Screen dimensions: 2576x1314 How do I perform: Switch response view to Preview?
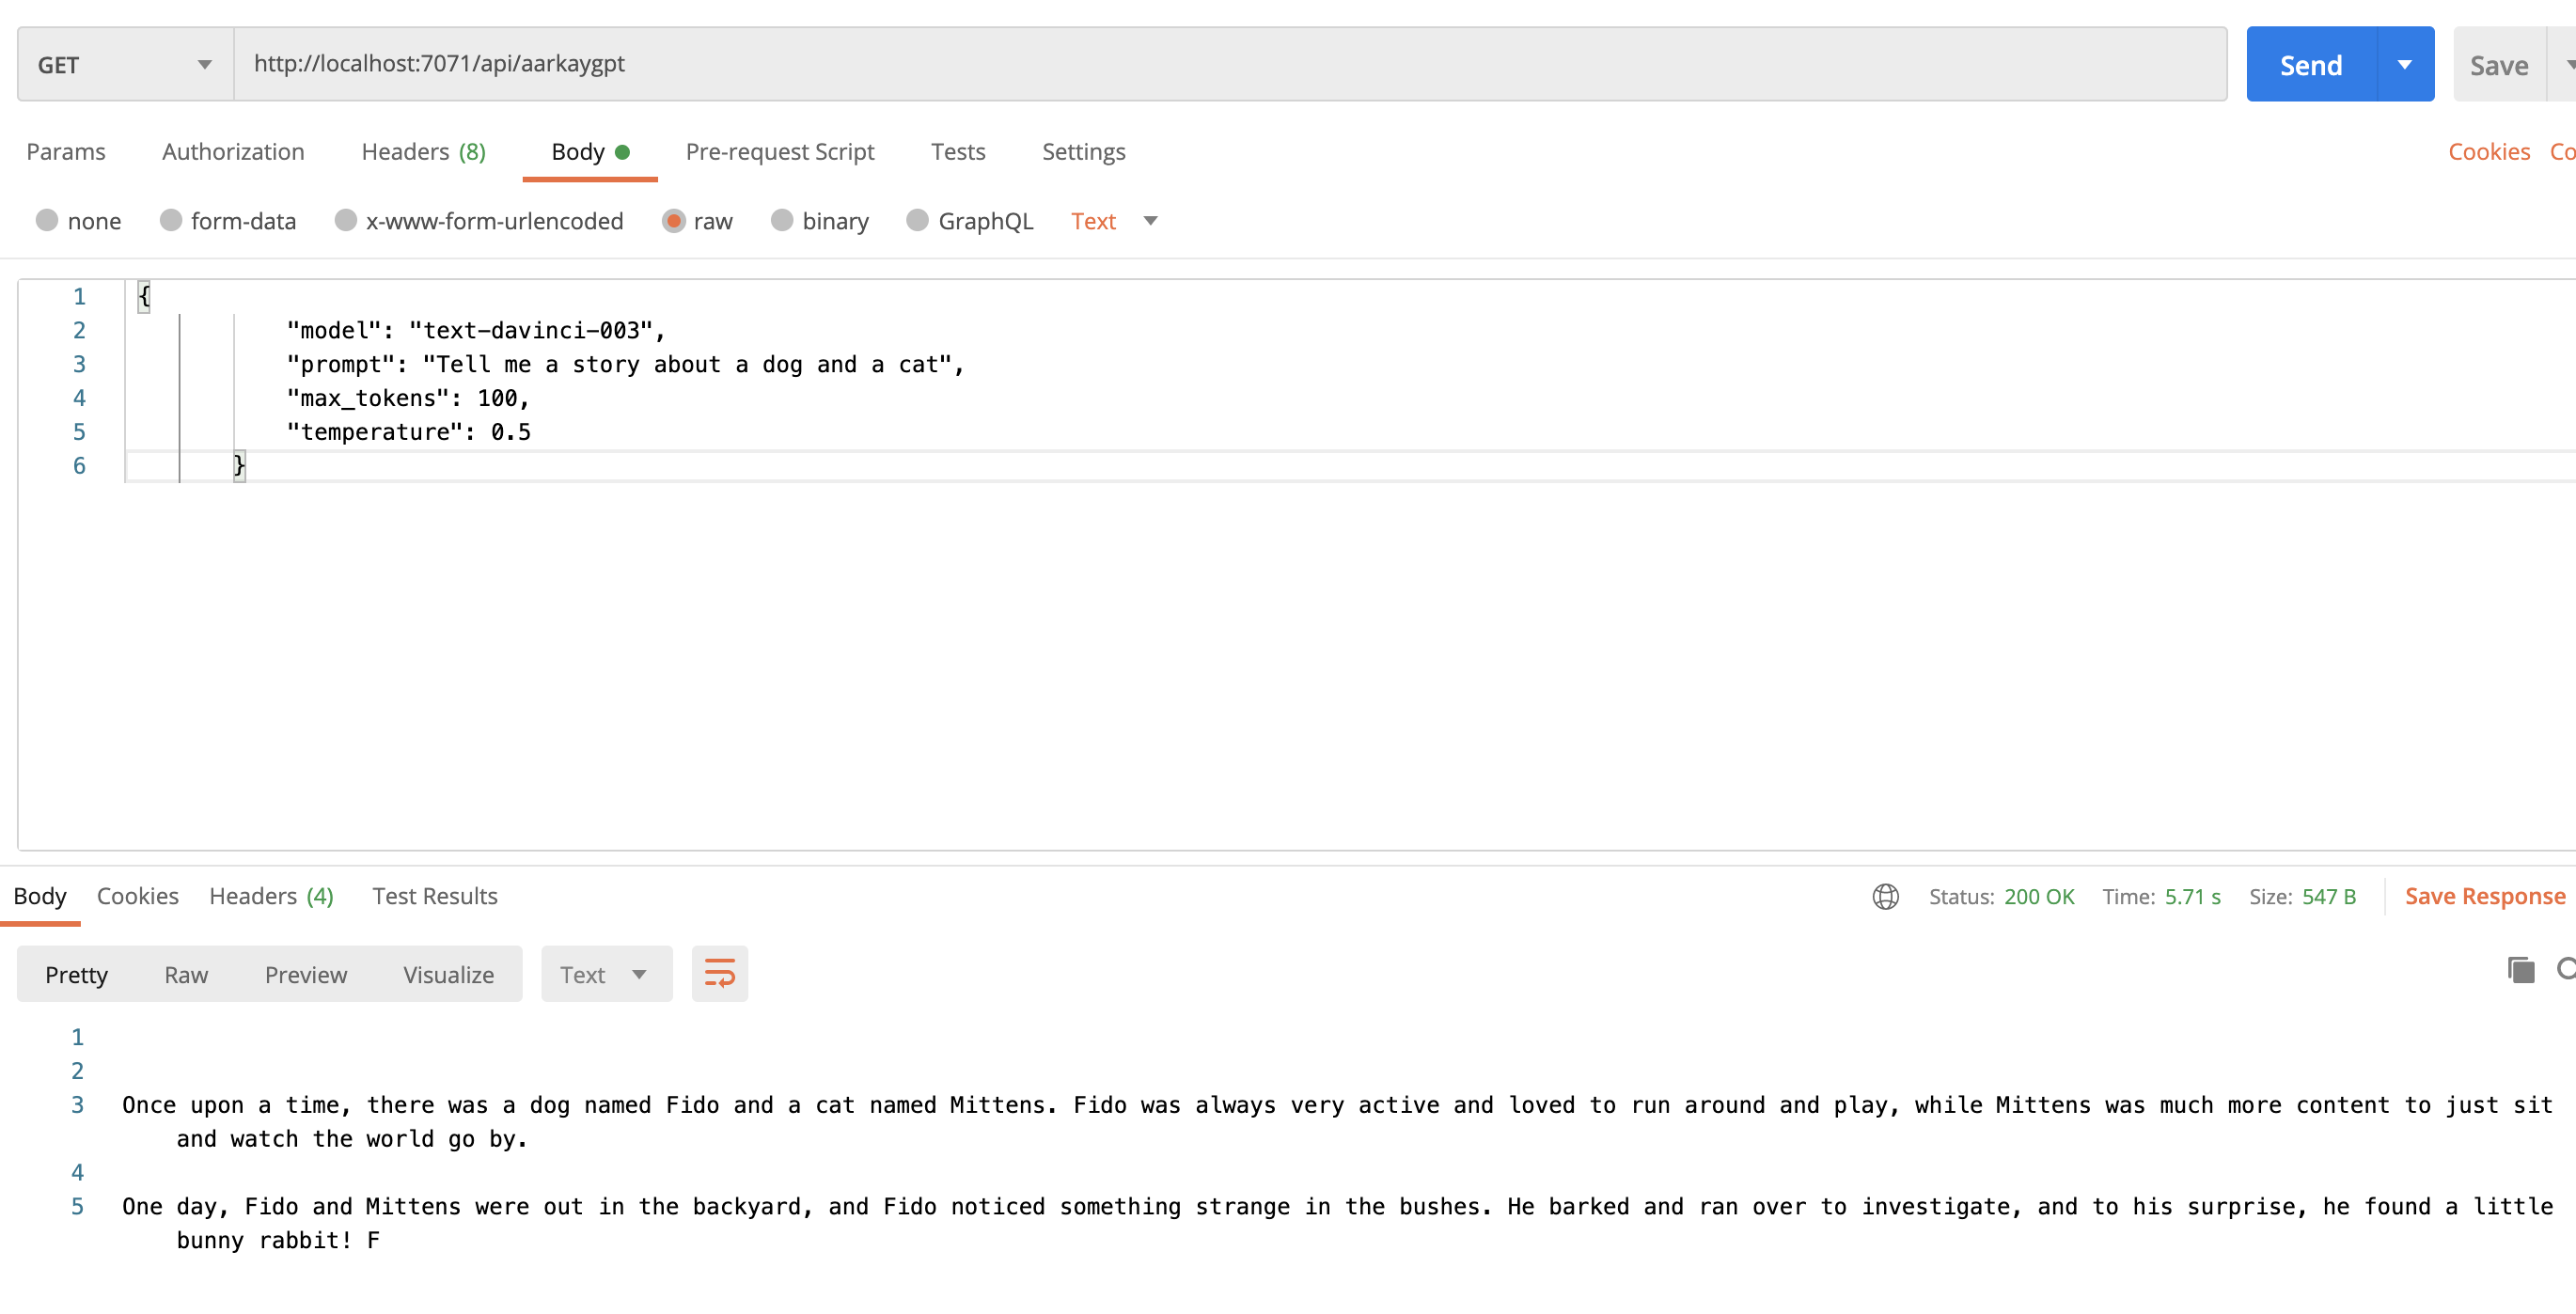[306, 974]
